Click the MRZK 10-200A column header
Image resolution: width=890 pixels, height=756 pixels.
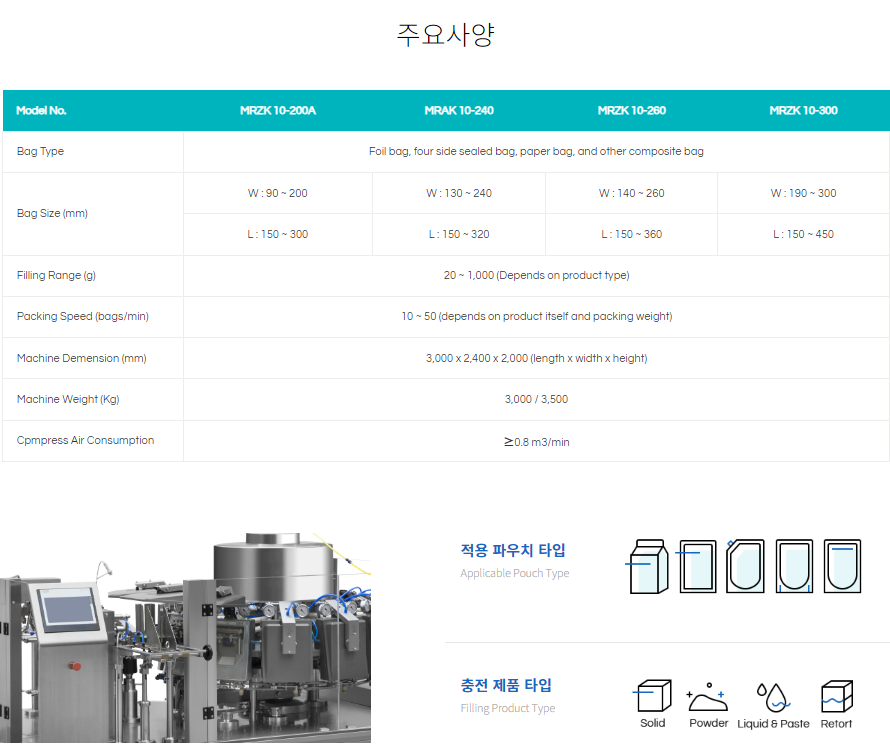pyautogui.click(x=278, y=111)
